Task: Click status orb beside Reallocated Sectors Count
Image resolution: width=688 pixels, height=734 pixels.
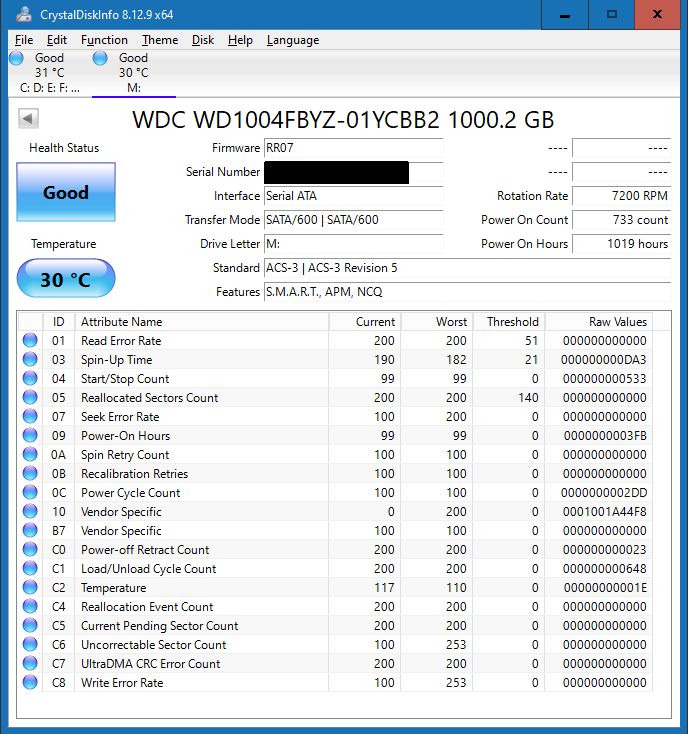Action: [x=29, y=398]
